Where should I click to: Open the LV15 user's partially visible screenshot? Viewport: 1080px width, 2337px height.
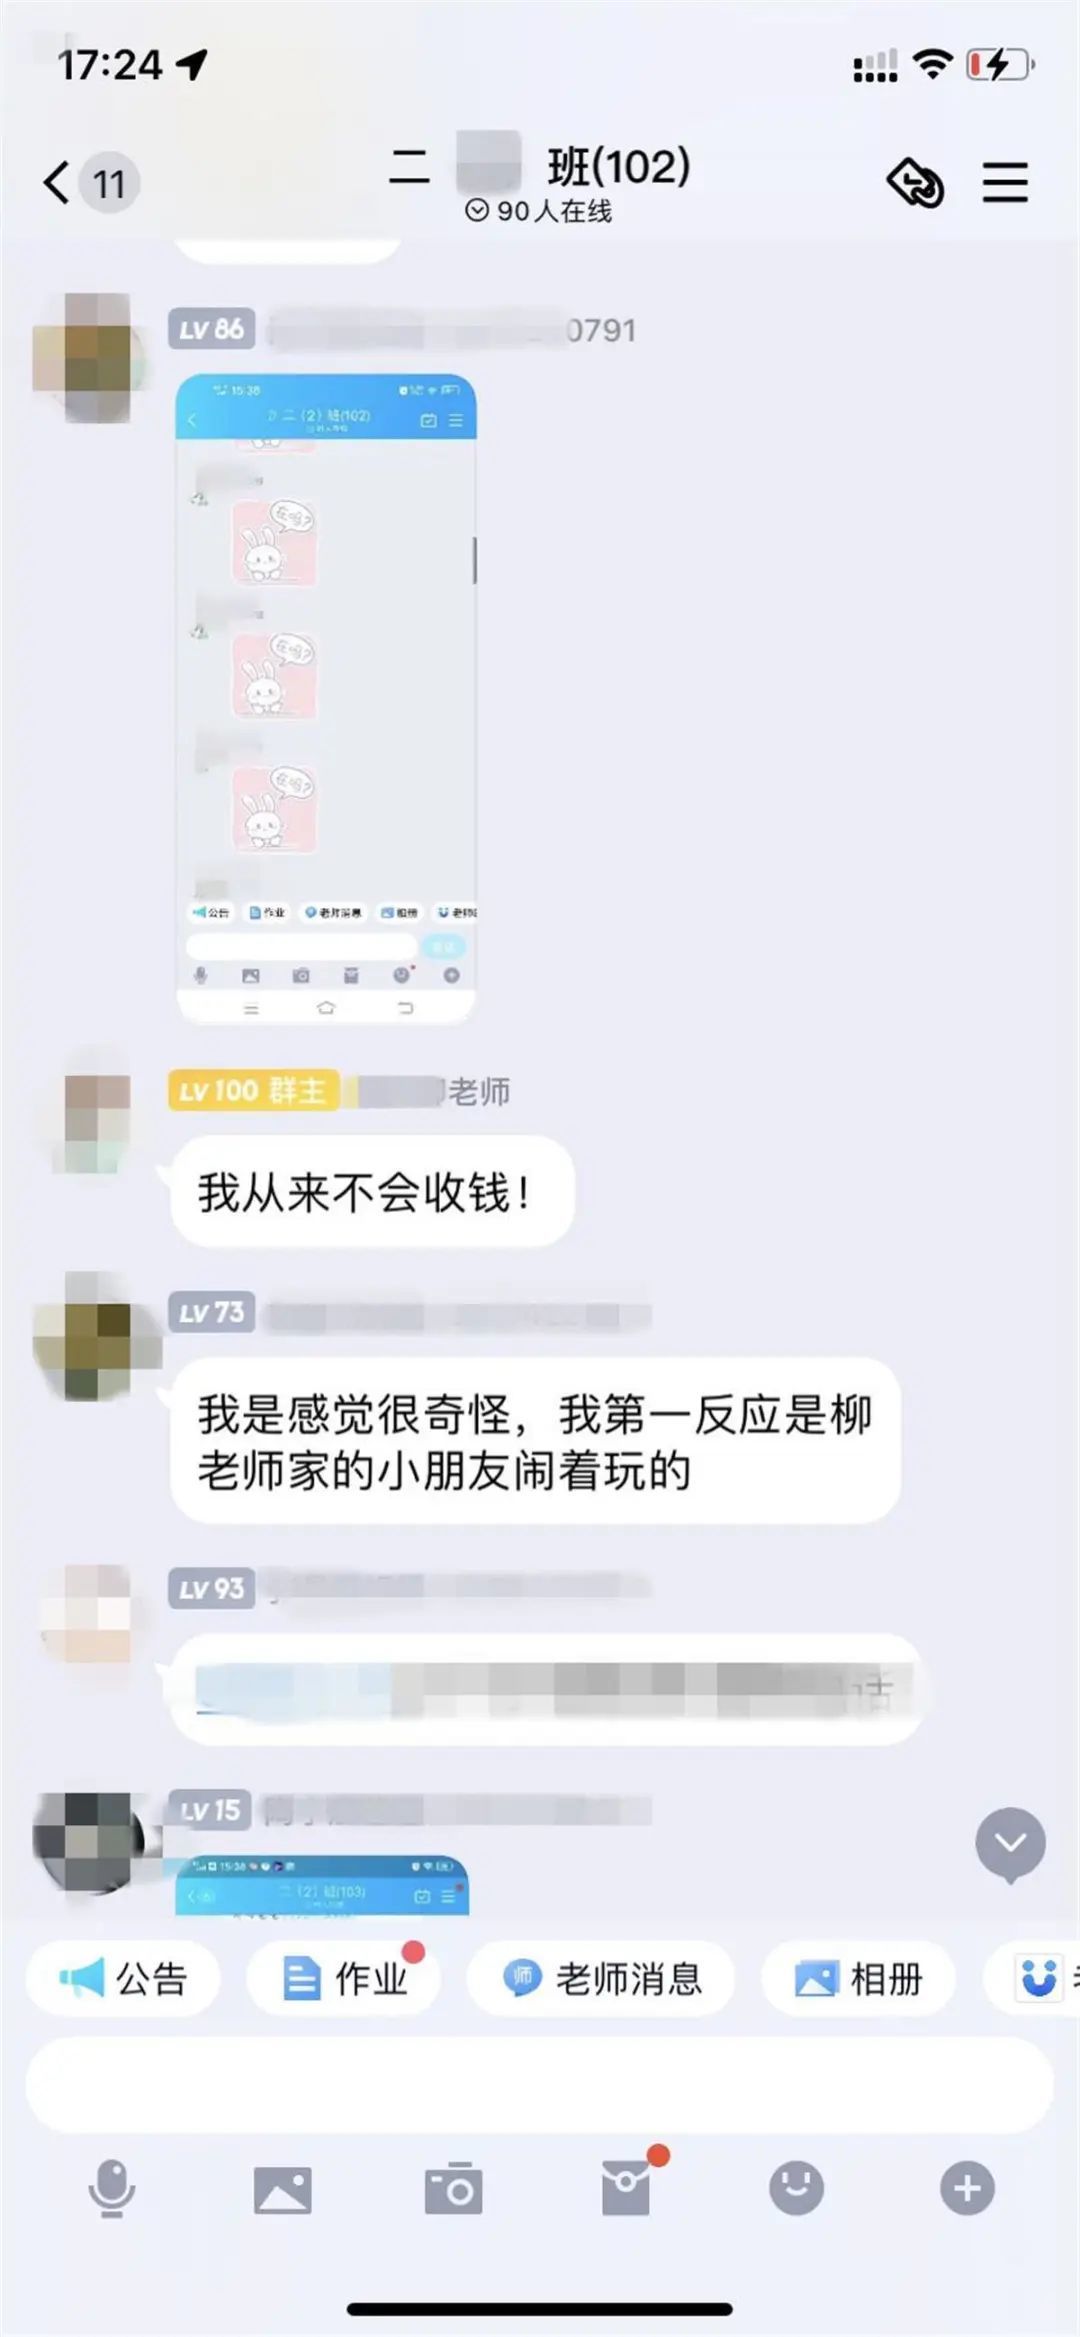click(x=322, y=1885)
